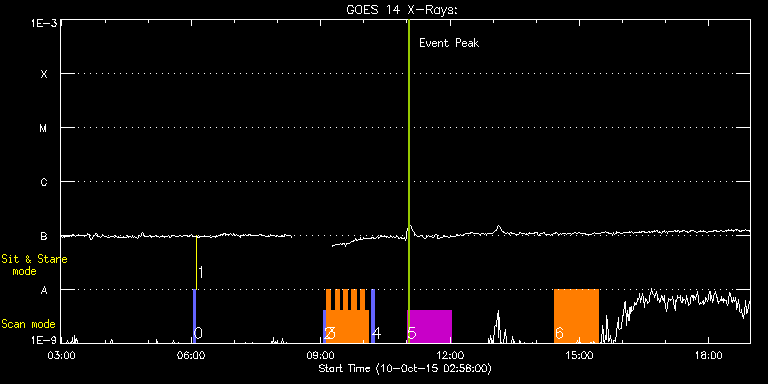Select the large orange block labeled 6
768x384 pixels.
576,316
